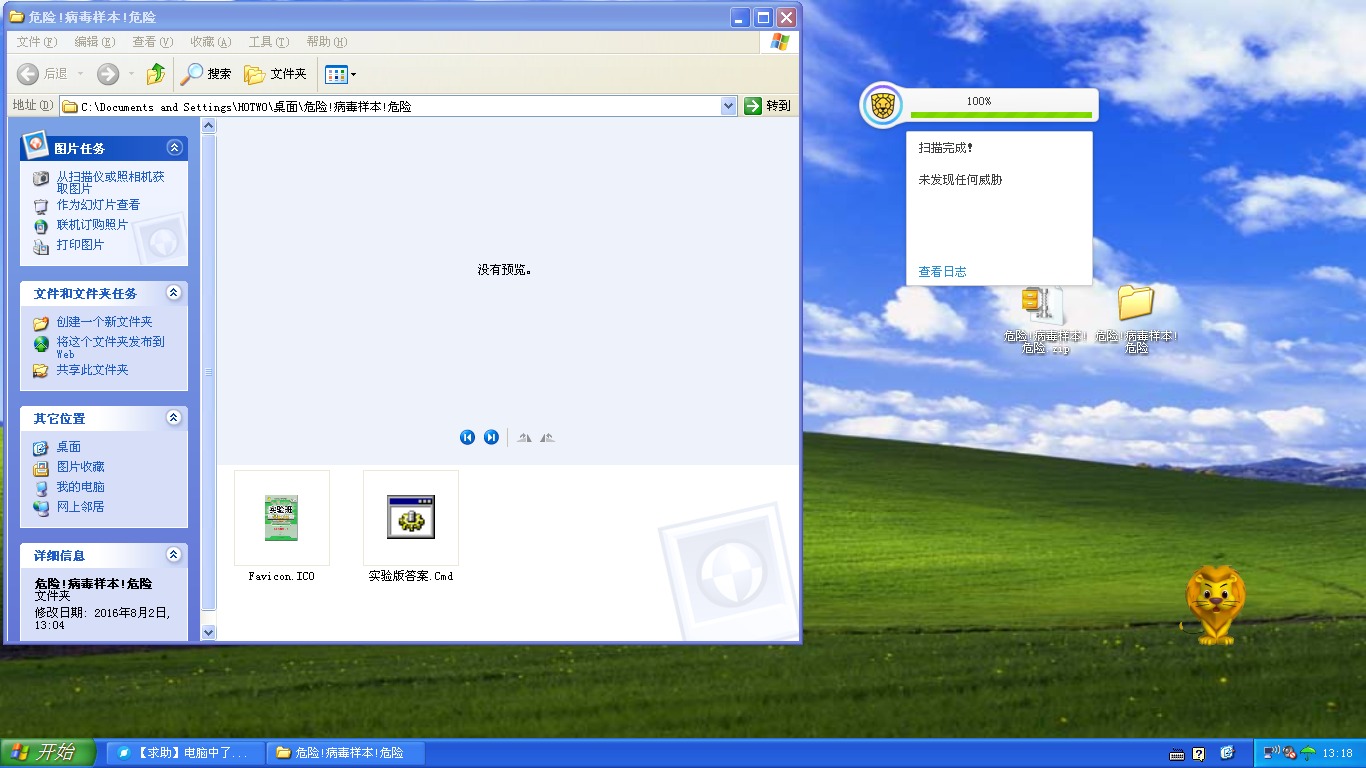Collapse the 文件和文件夹任务 panel
Viewport: 1366px width, 768px height.
pyautogui.click(x=174, y=293)
